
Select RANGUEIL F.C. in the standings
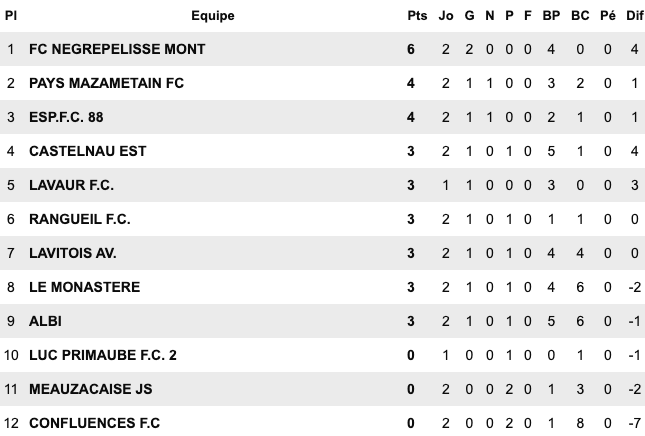pyautogui.click(x=80, y=219)
